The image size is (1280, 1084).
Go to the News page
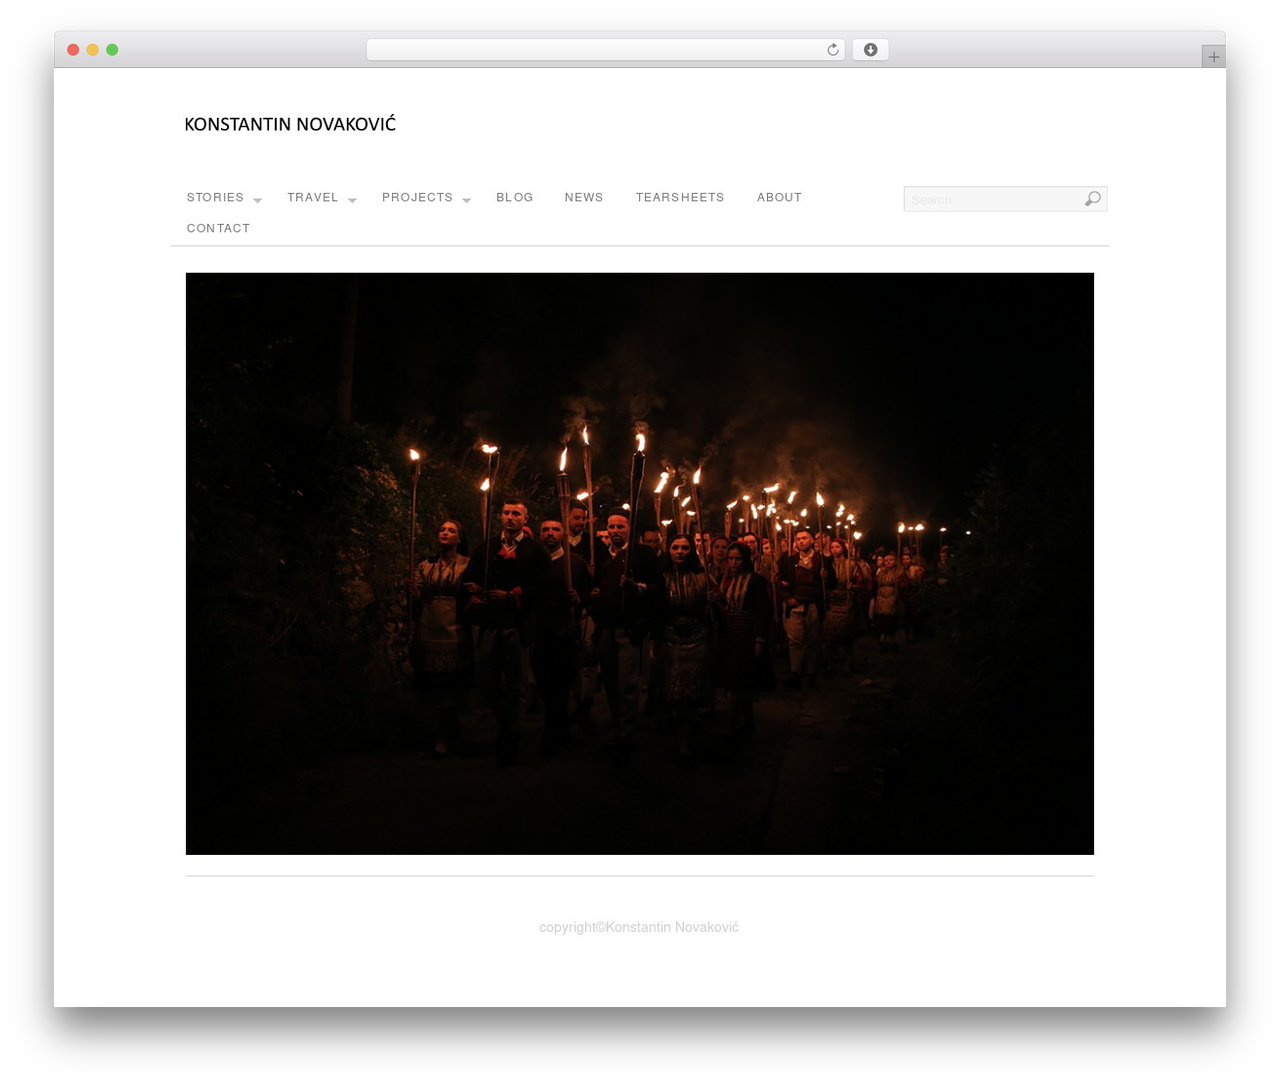(584, 198)
